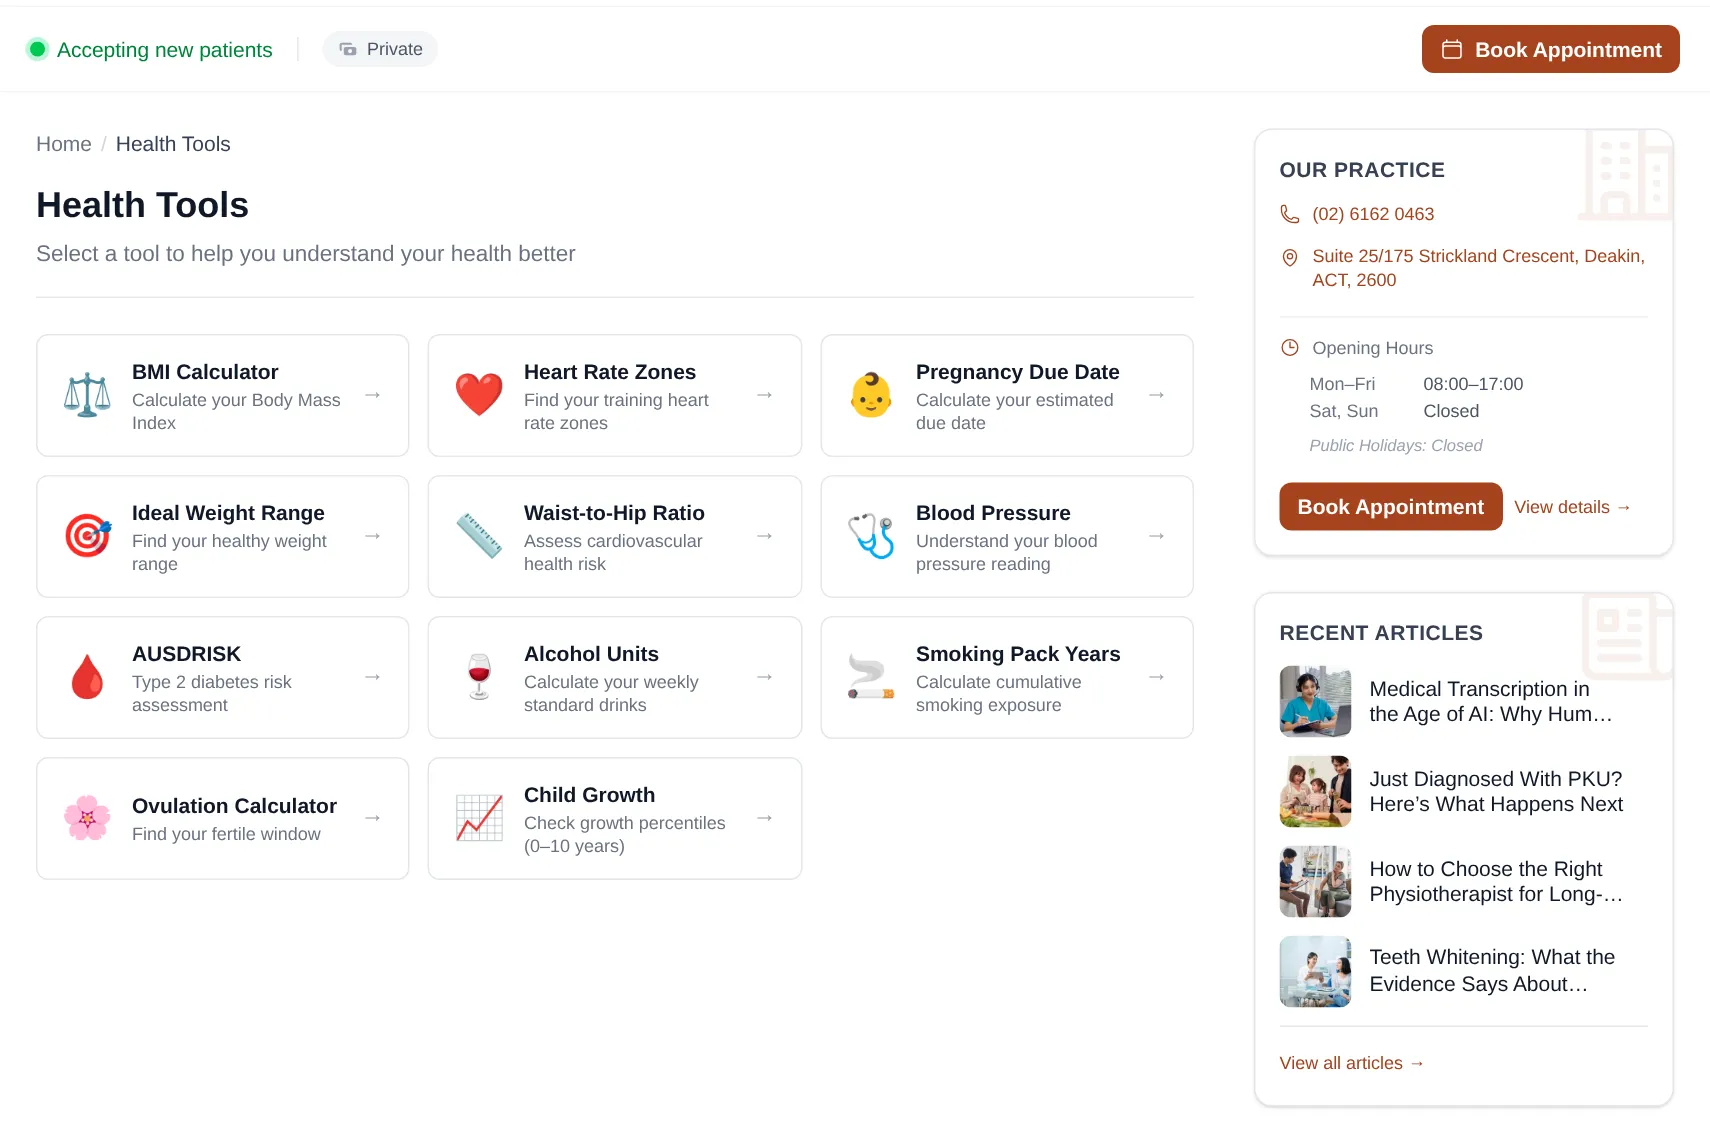
Task: Go to Home breadcrumb
Action: [64, 144]
